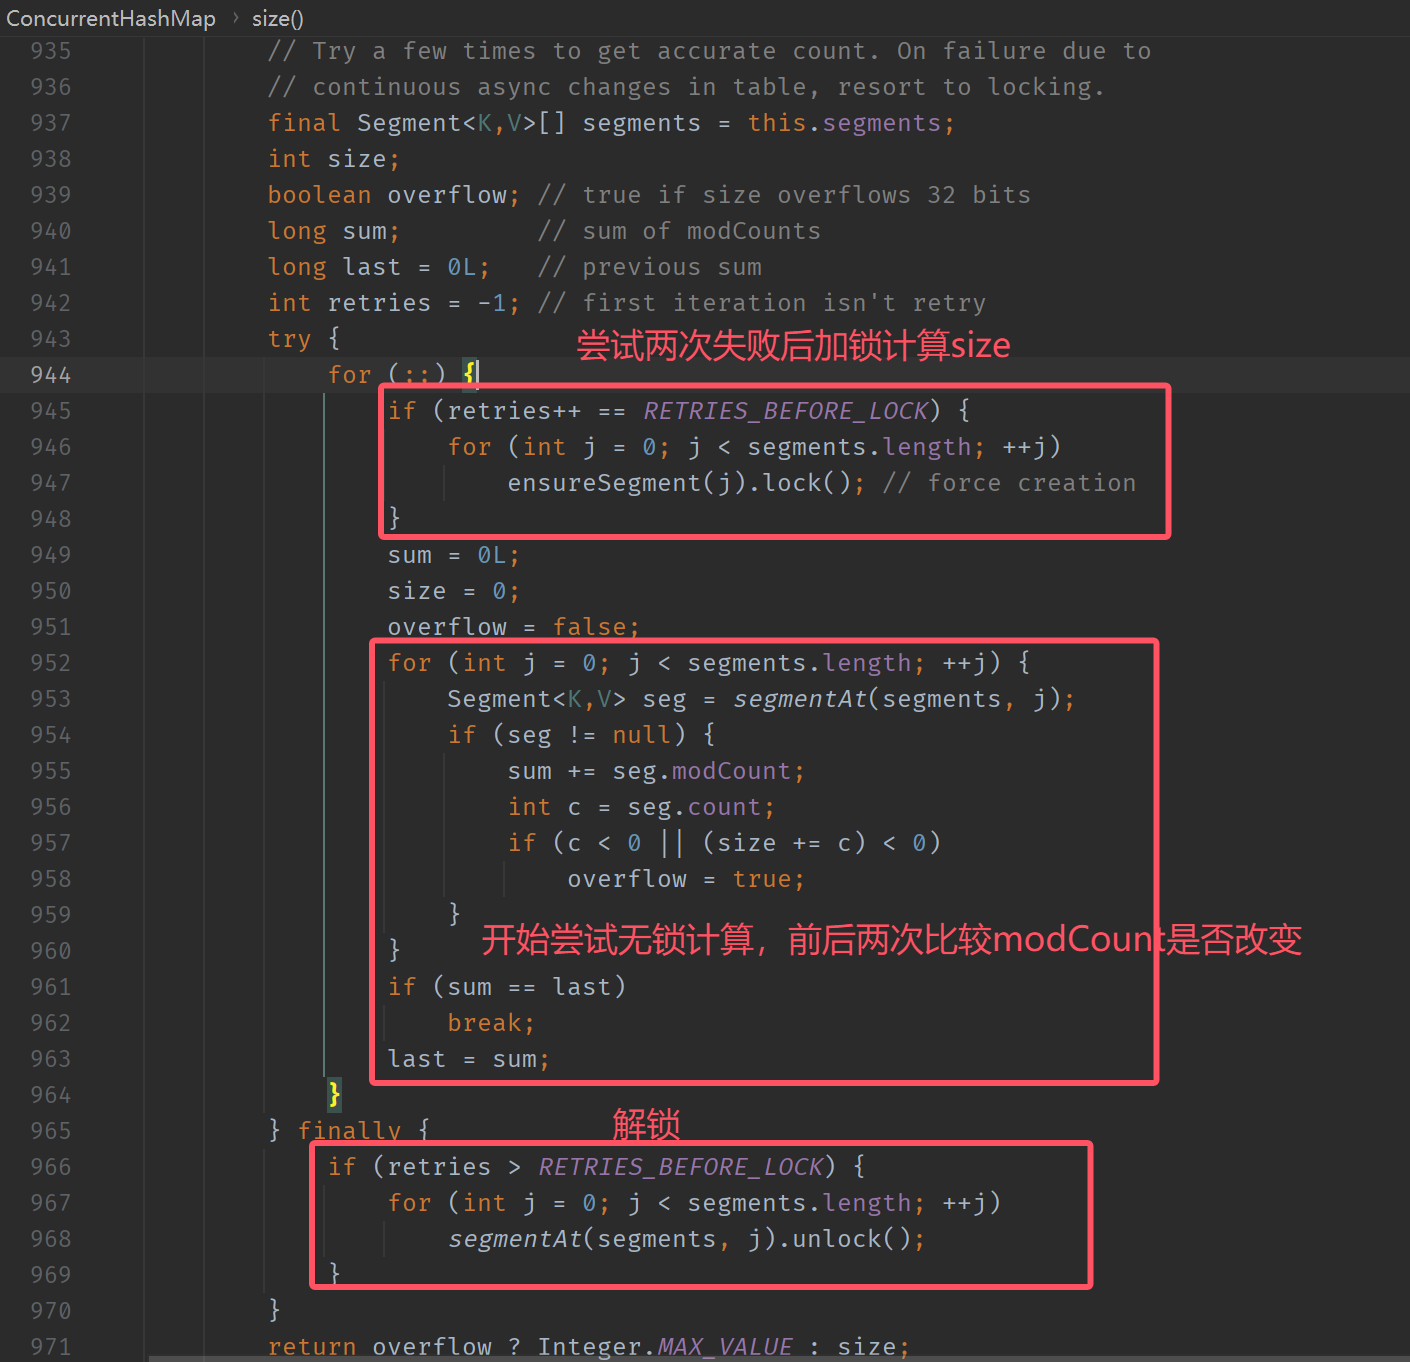
Task: Click 'boolean overflow;' declaration on line 939
Action: pos(394,195)
